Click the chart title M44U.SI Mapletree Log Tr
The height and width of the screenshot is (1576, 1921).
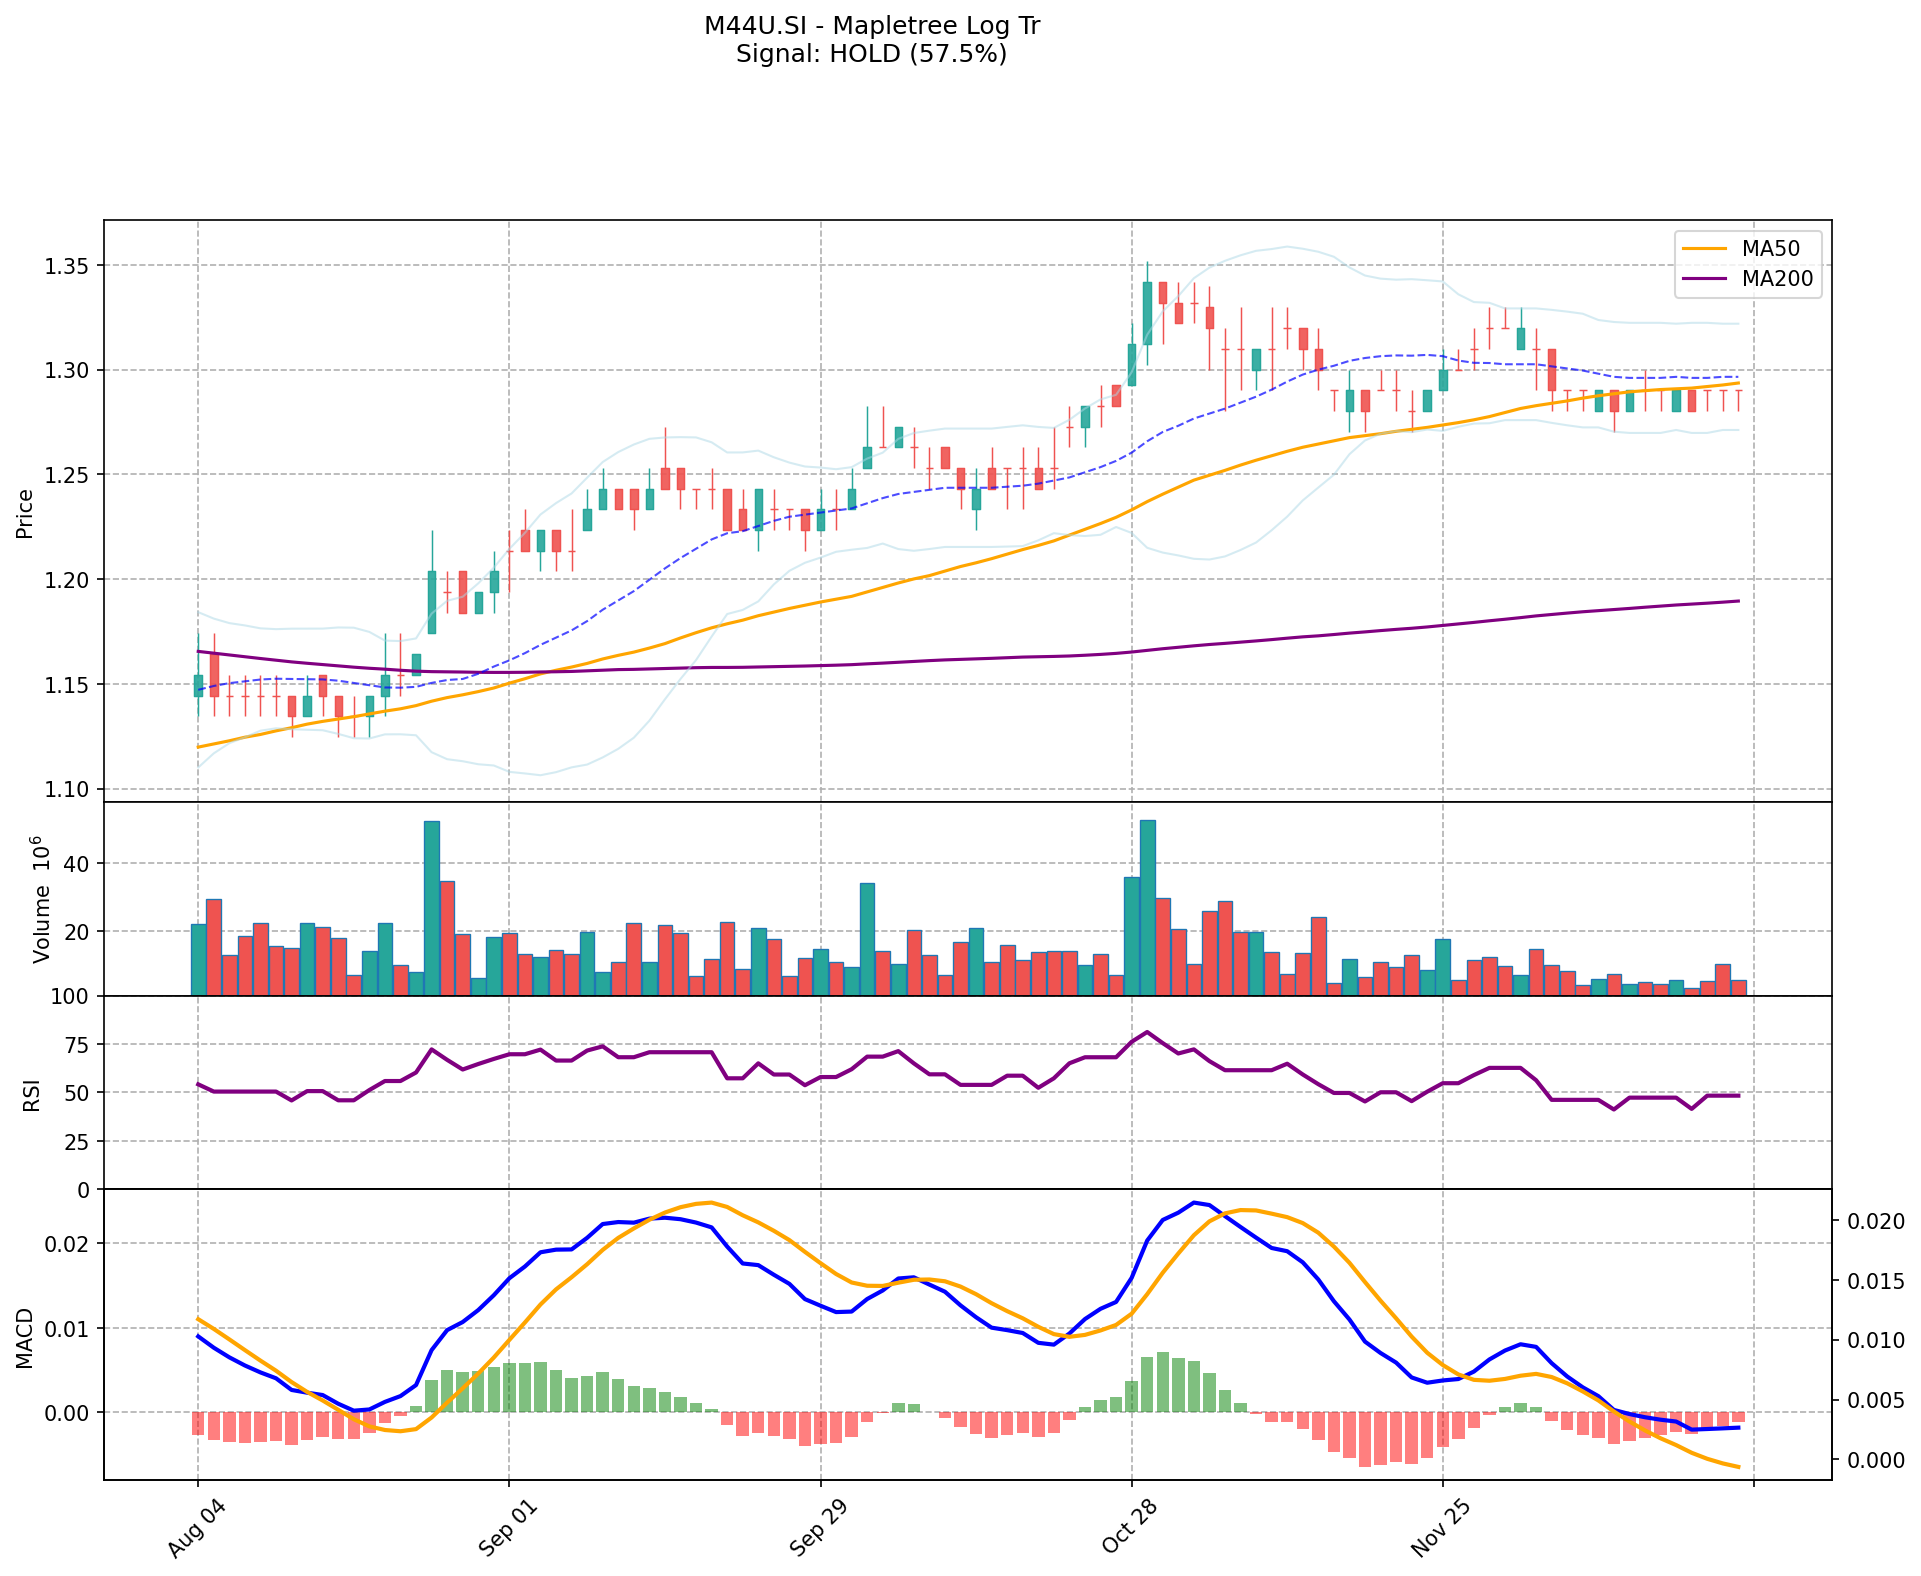coord(871,26)
